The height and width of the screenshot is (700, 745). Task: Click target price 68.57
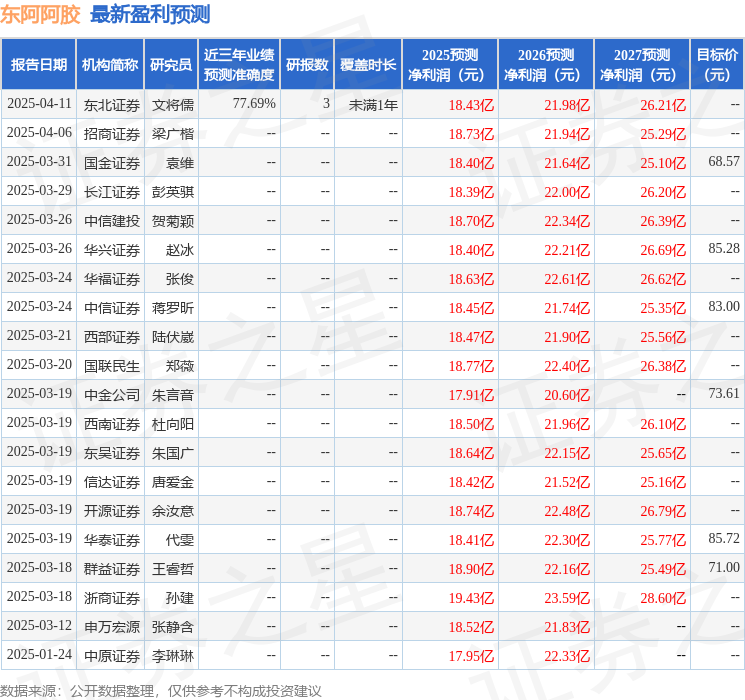724,162
